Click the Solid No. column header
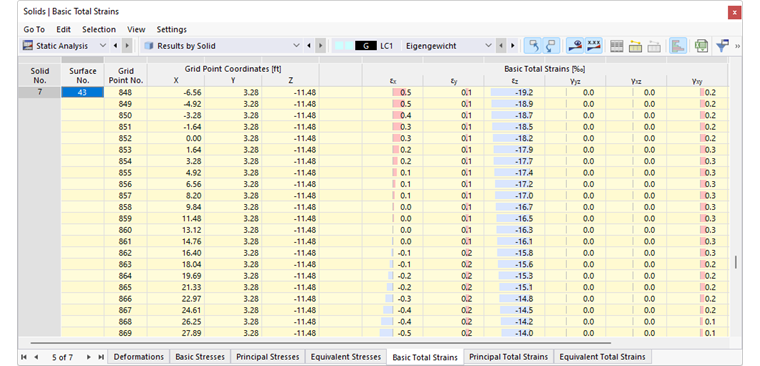 tap(39, 75)
